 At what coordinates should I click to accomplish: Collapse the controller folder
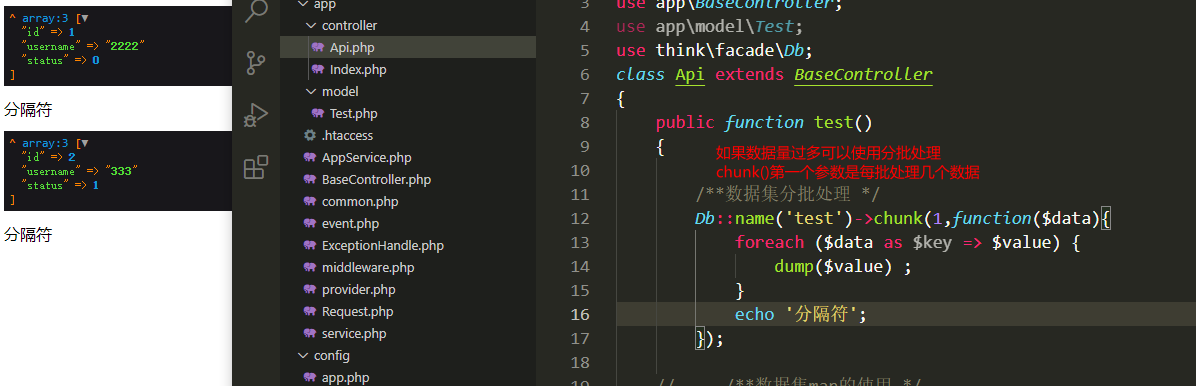point(310,25)
